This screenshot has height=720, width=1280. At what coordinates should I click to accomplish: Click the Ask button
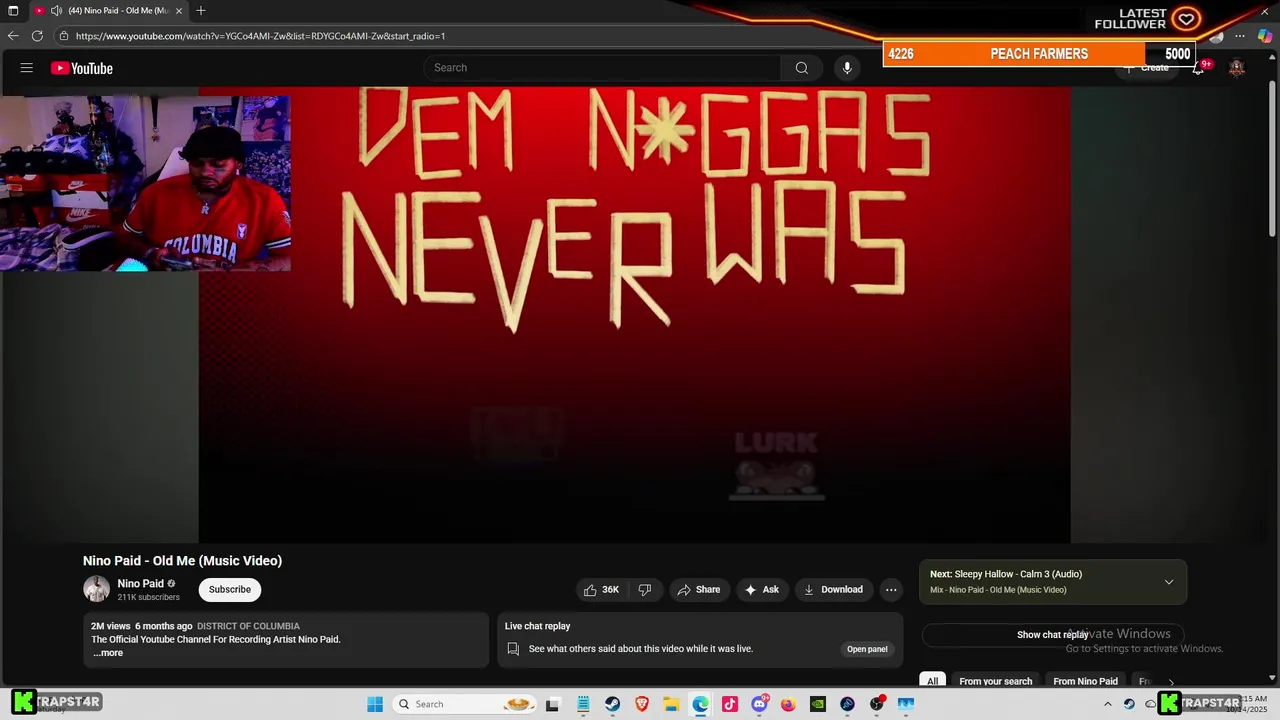(x=762, y=590)
